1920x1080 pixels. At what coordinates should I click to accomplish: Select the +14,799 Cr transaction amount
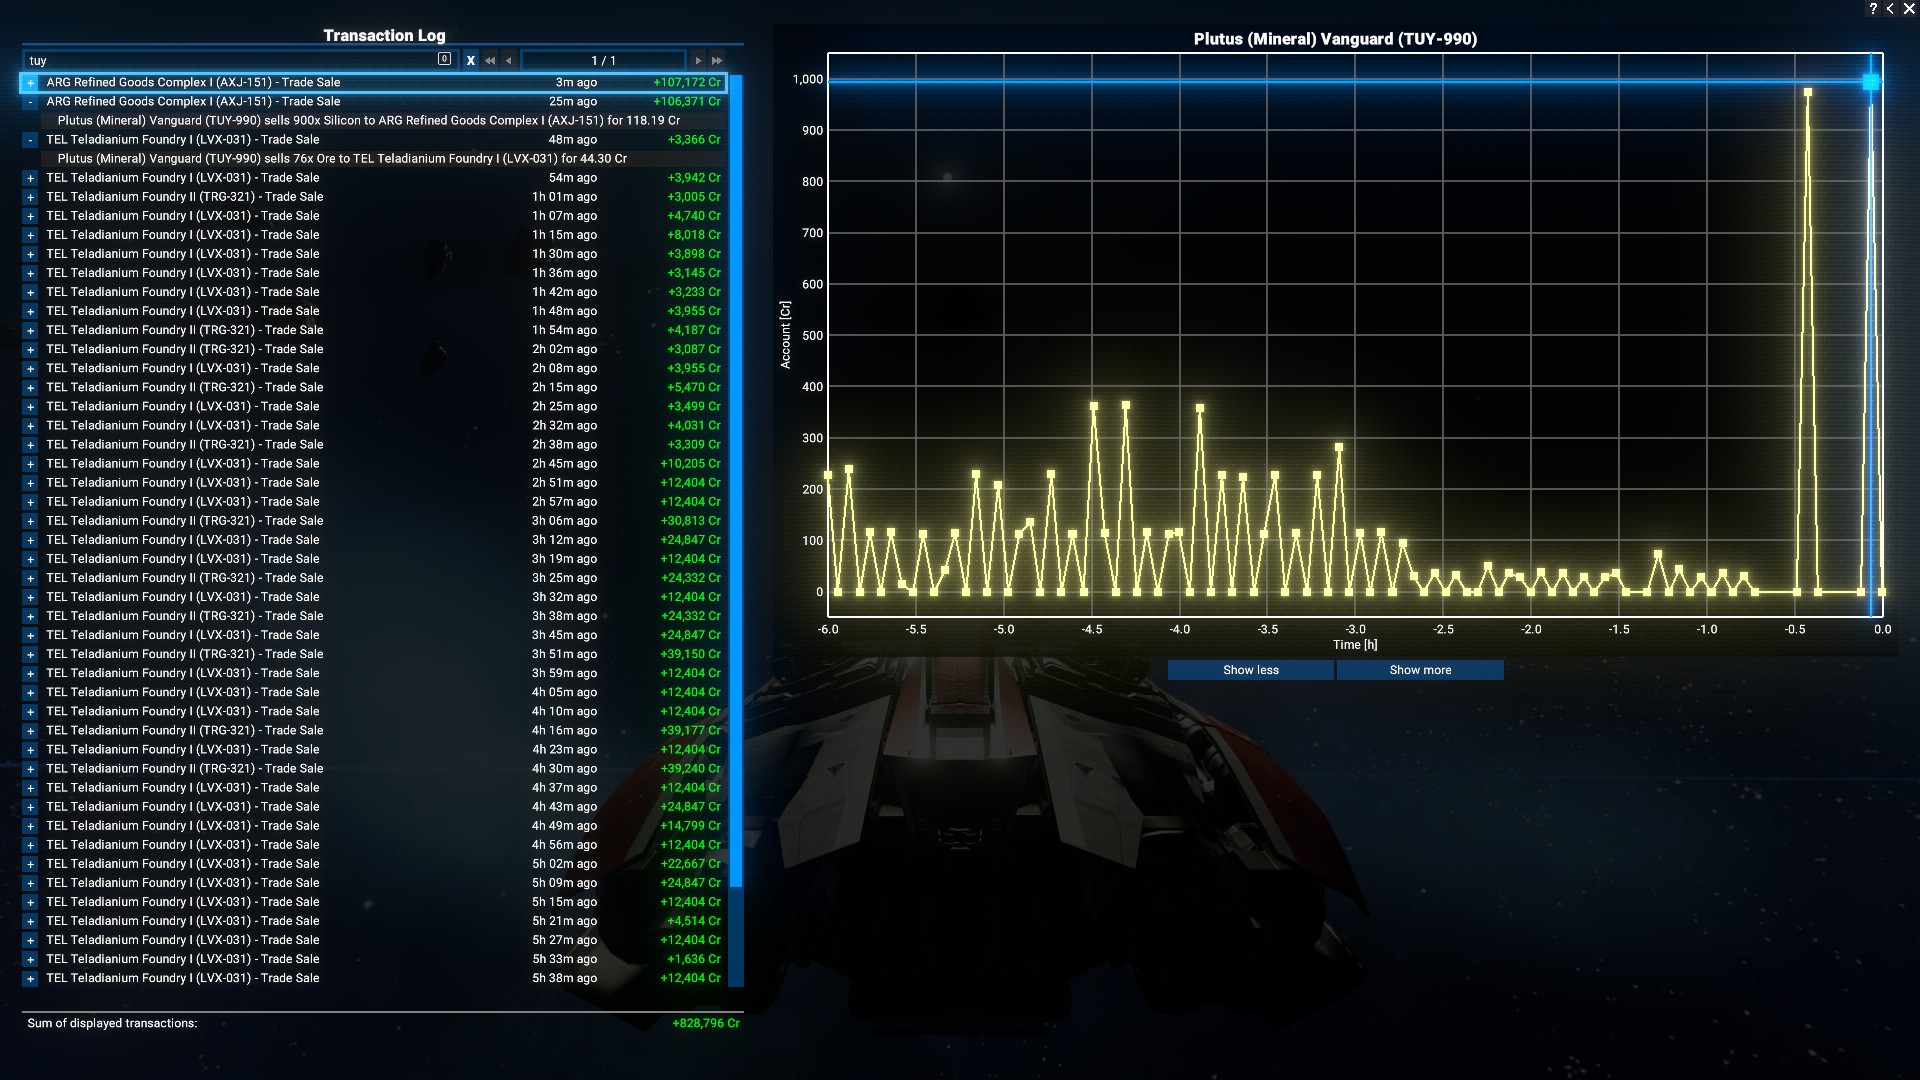pyautogui.click(x=690, y=826)
